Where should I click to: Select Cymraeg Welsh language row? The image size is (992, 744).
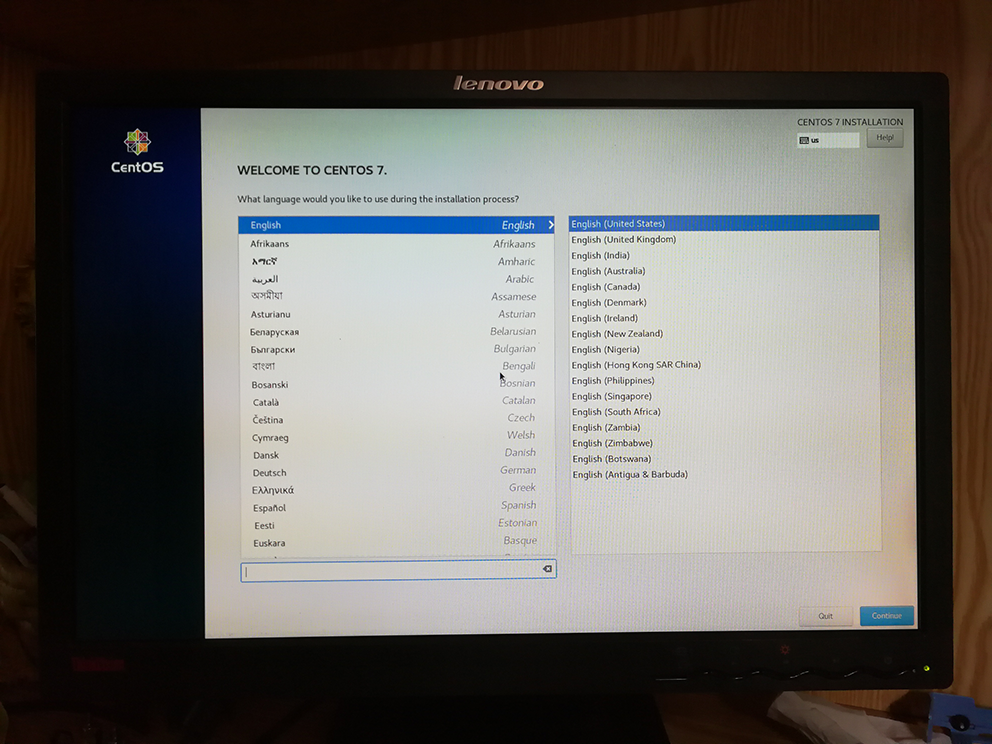point(396,437)
